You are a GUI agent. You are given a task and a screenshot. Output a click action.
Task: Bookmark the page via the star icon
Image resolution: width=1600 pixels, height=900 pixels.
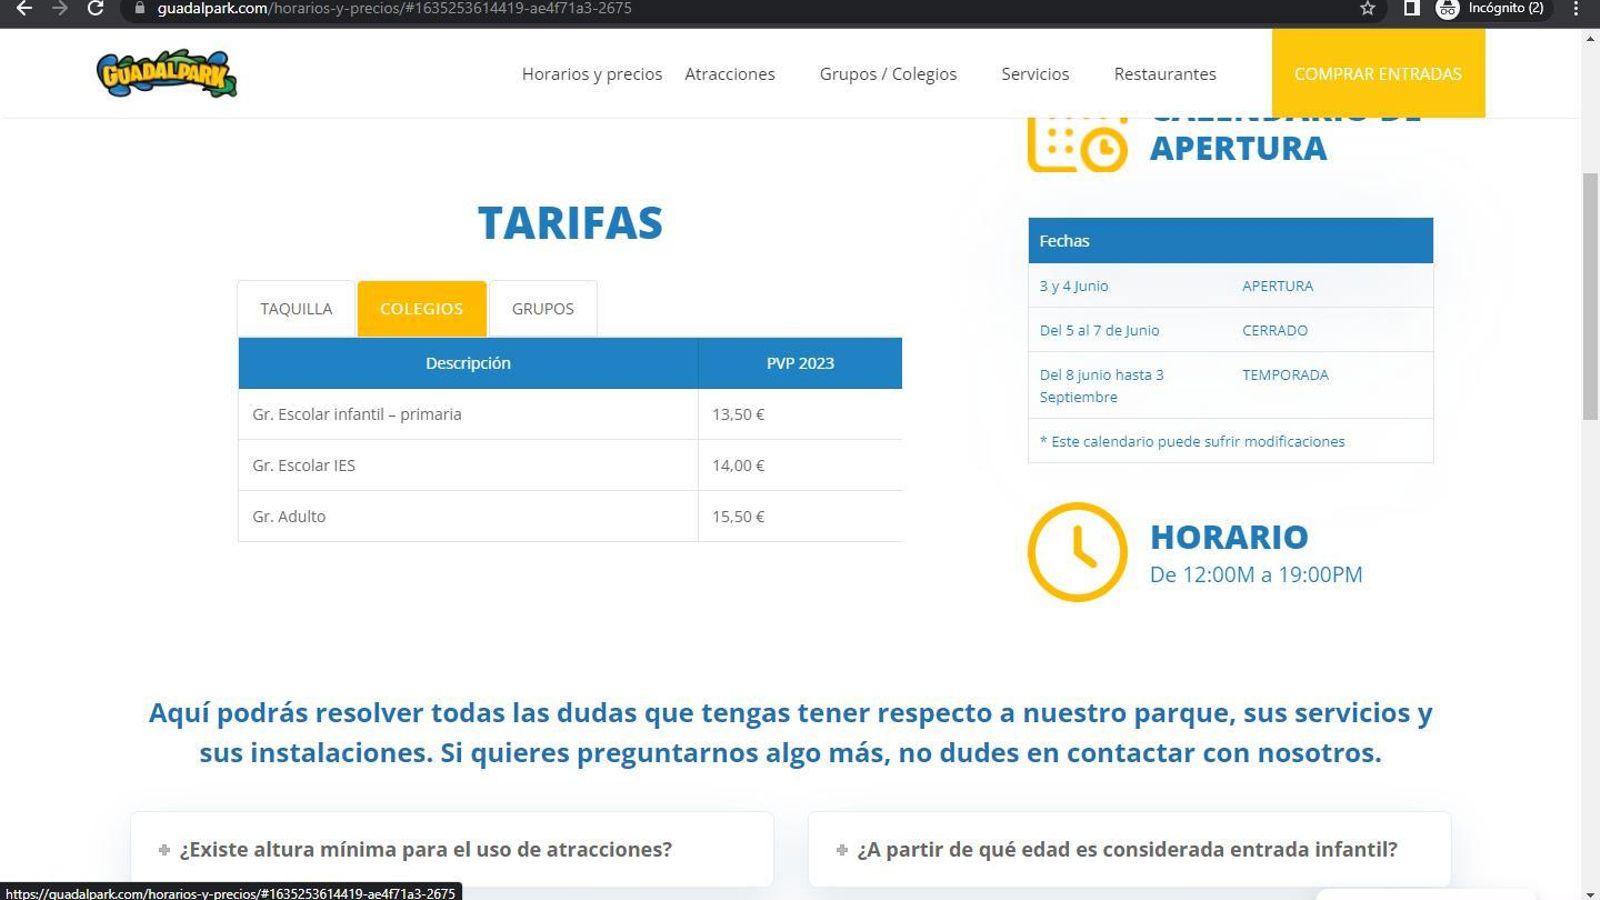pos(1367,9)
